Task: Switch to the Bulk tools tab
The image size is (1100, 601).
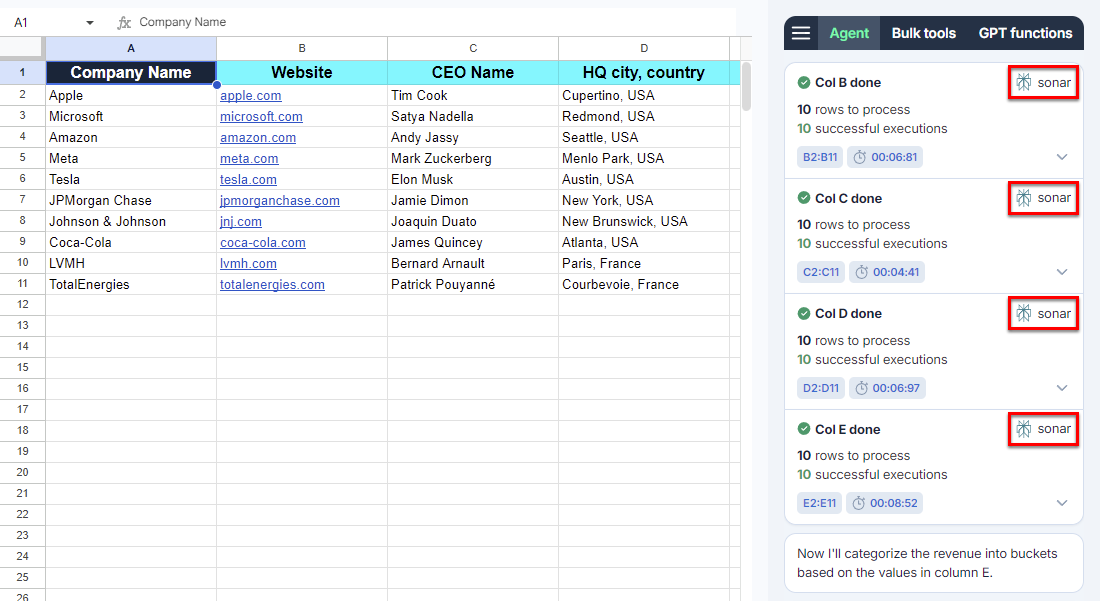Action: click(x=923, y=33)
